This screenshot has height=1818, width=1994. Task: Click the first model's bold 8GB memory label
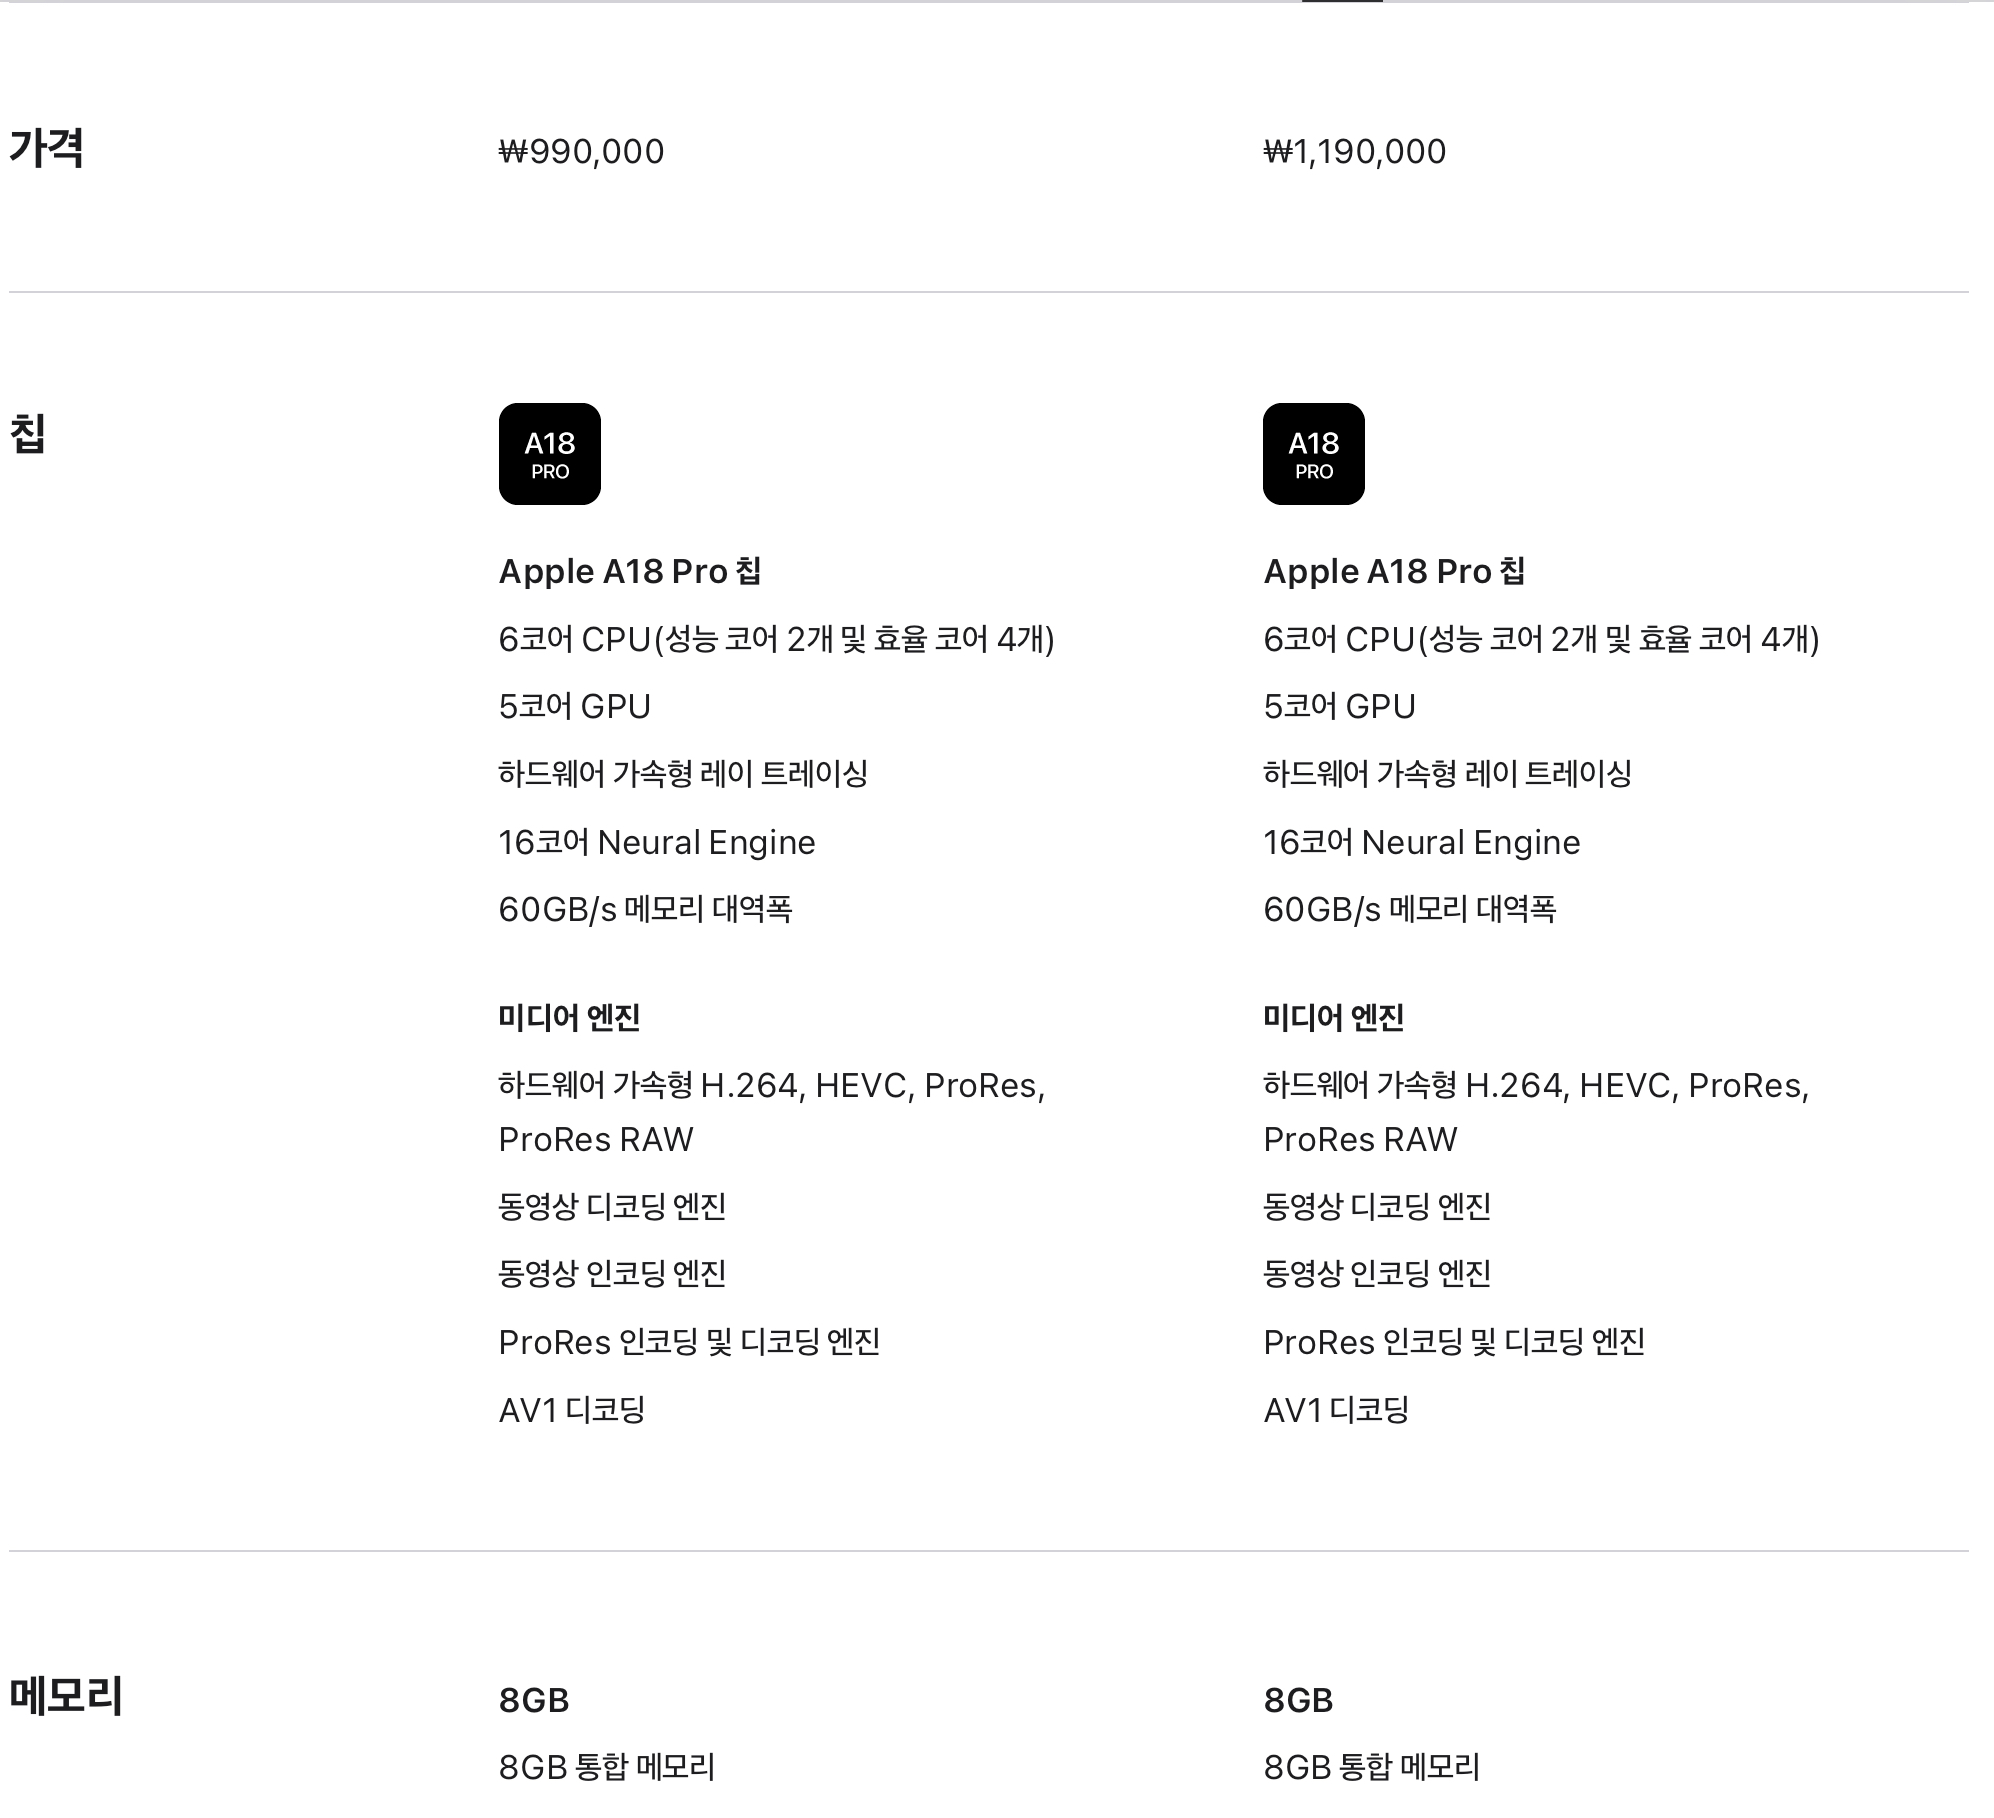[x=534, y=1700]
